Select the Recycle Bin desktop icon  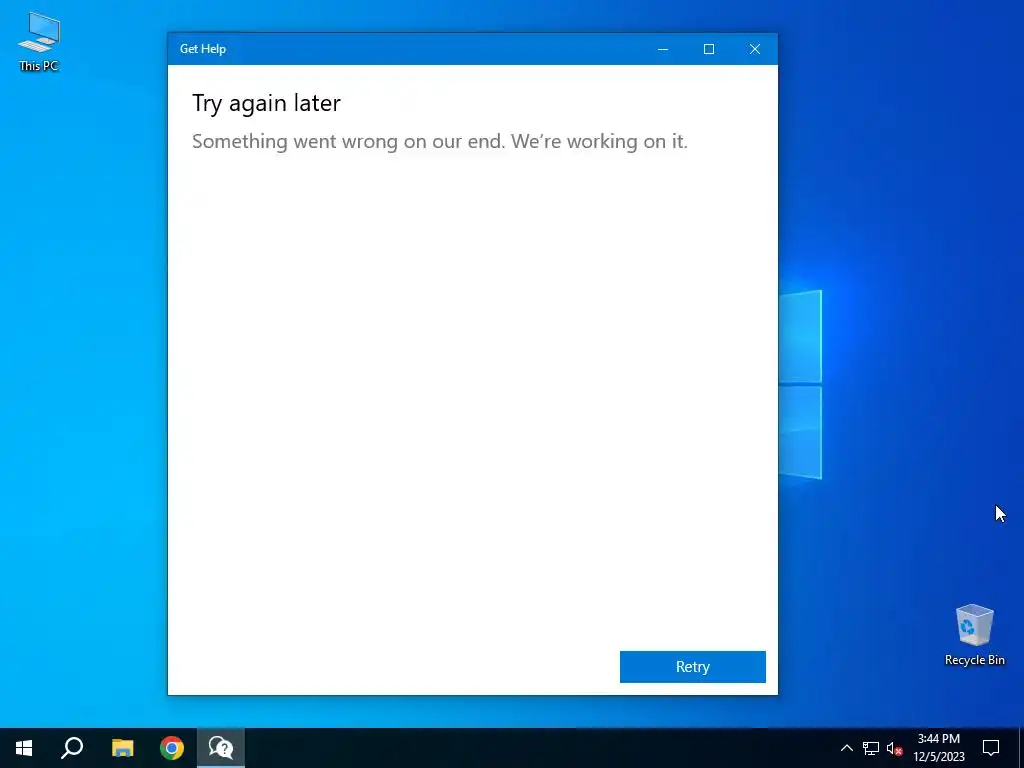(x=974, y=635)
